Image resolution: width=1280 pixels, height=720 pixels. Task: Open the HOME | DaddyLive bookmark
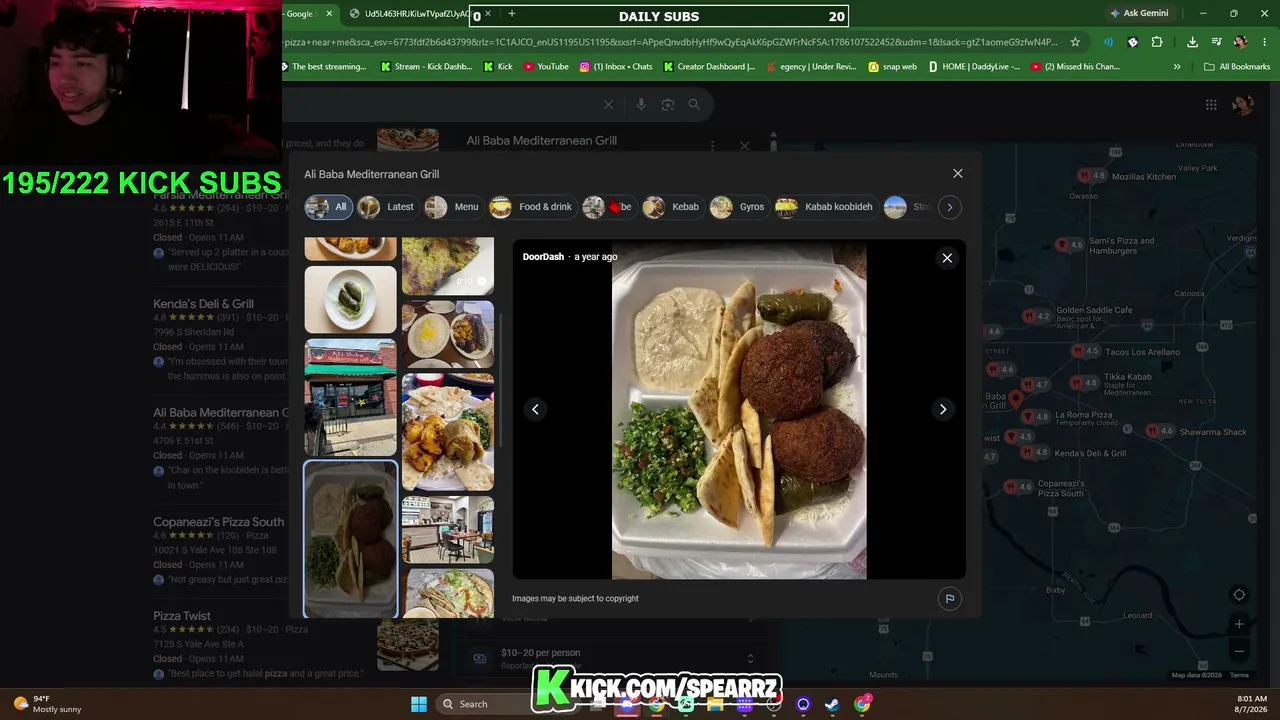(975, 67)
